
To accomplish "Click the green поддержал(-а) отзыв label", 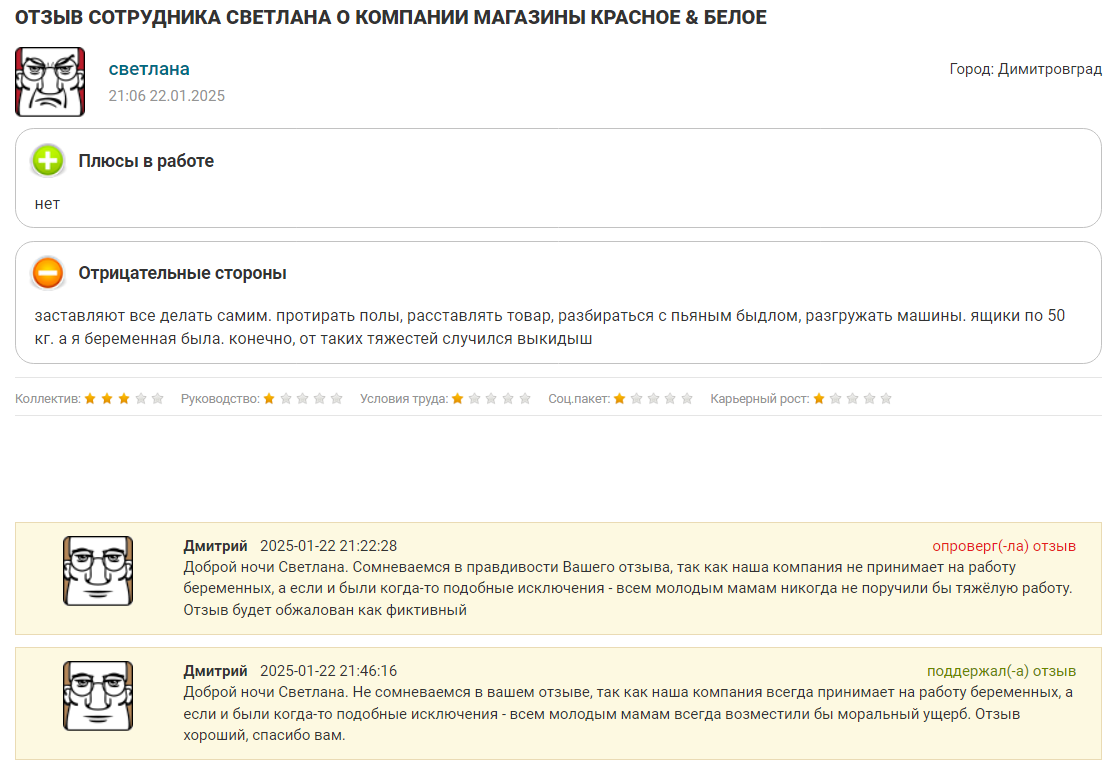I will click(x=1001, y=670).
